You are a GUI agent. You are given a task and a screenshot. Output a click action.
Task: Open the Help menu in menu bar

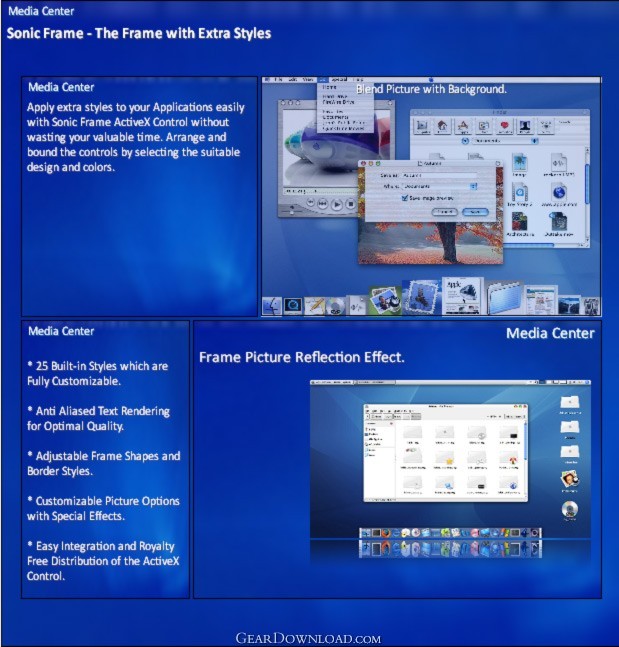coord(359,79)
